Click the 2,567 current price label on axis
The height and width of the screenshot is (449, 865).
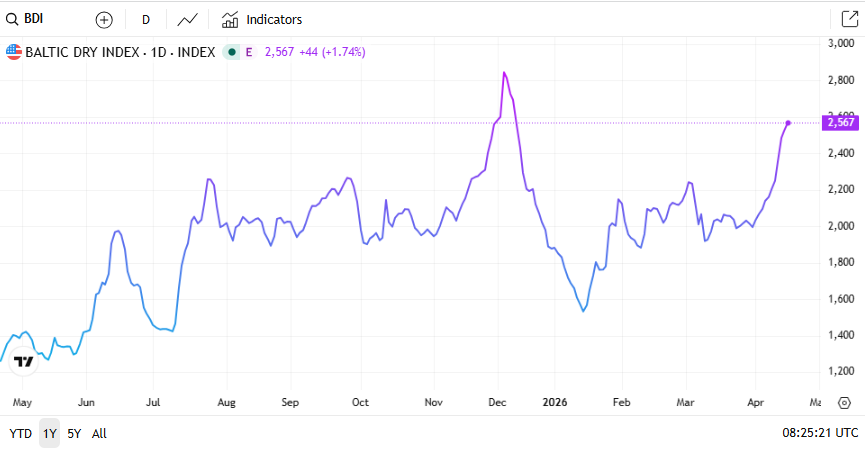tap(841, 122)
